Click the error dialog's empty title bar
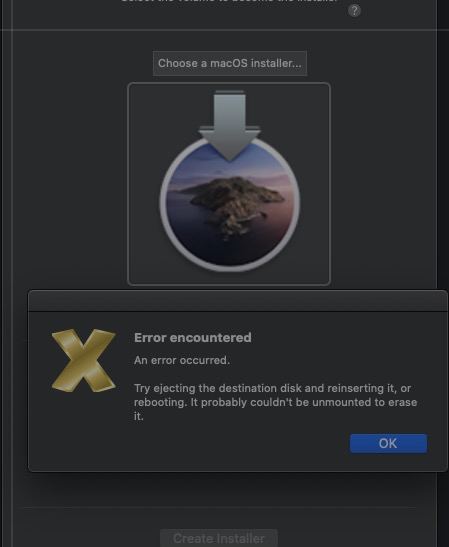 (x=238, y=301)
